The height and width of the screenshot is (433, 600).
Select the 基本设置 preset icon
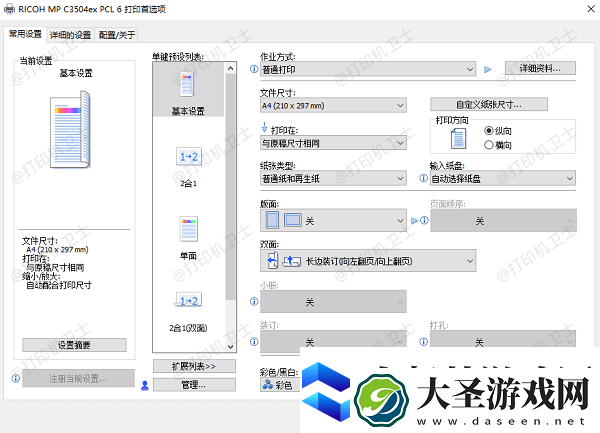(188, 84)
